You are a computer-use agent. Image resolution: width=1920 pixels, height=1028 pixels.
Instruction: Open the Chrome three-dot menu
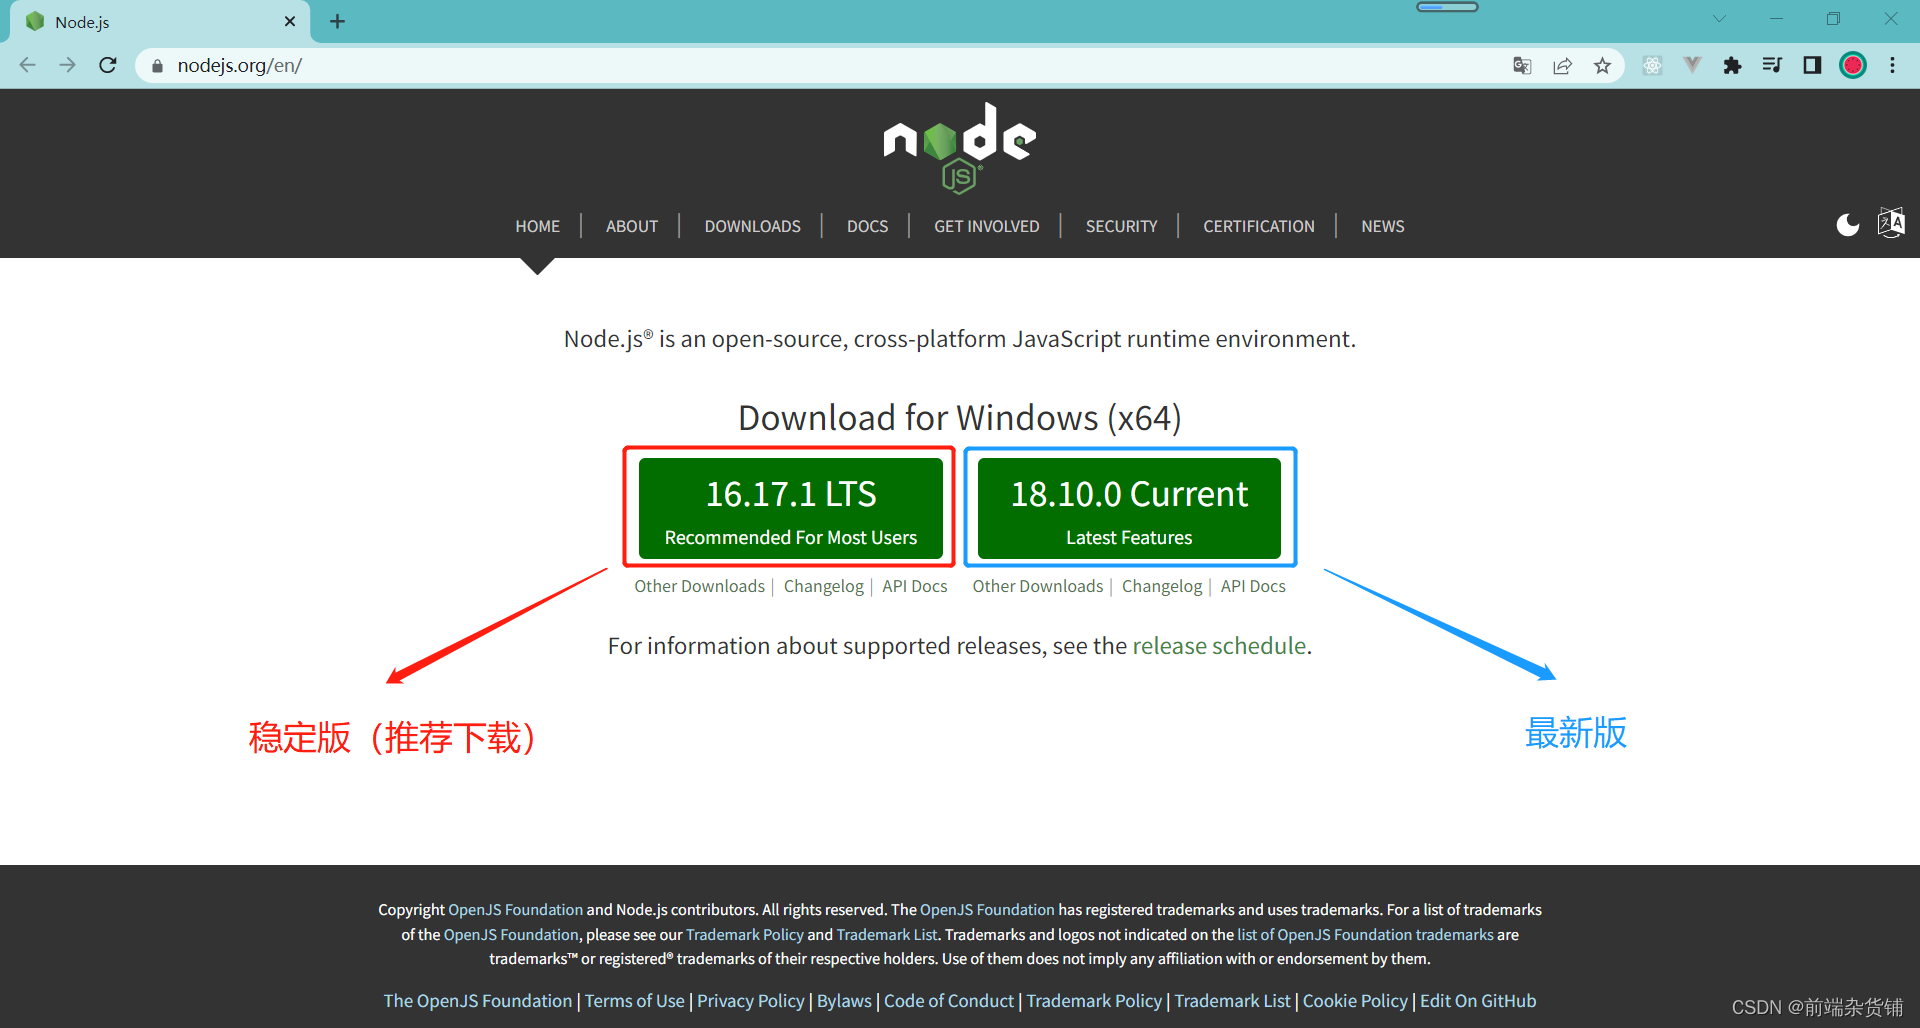(1892, 66)
